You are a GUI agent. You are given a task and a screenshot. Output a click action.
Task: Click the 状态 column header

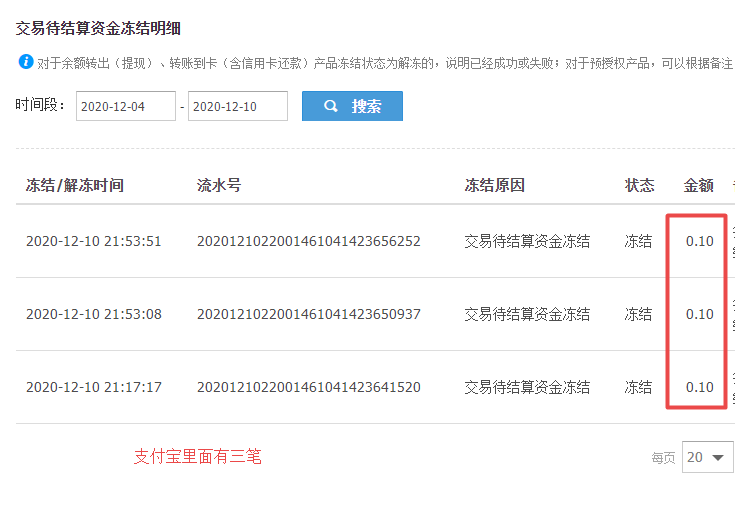639,185
